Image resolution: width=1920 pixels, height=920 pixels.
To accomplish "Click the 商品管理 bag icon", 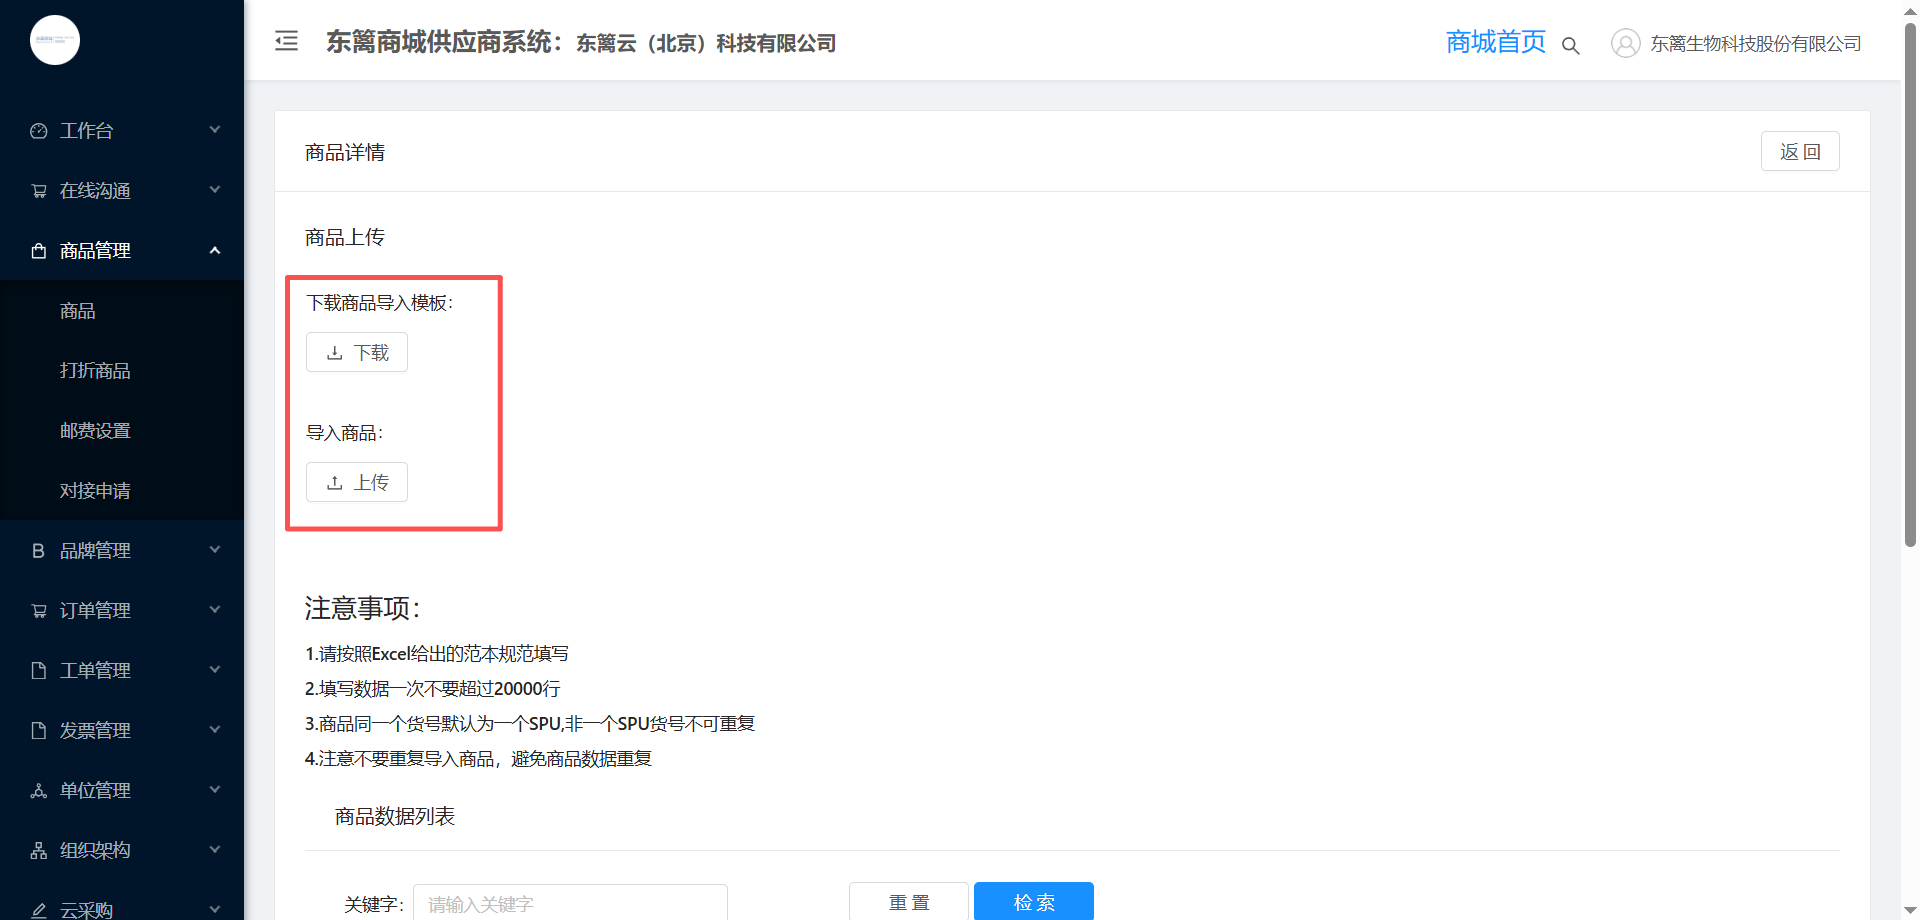I will point(39,251).
